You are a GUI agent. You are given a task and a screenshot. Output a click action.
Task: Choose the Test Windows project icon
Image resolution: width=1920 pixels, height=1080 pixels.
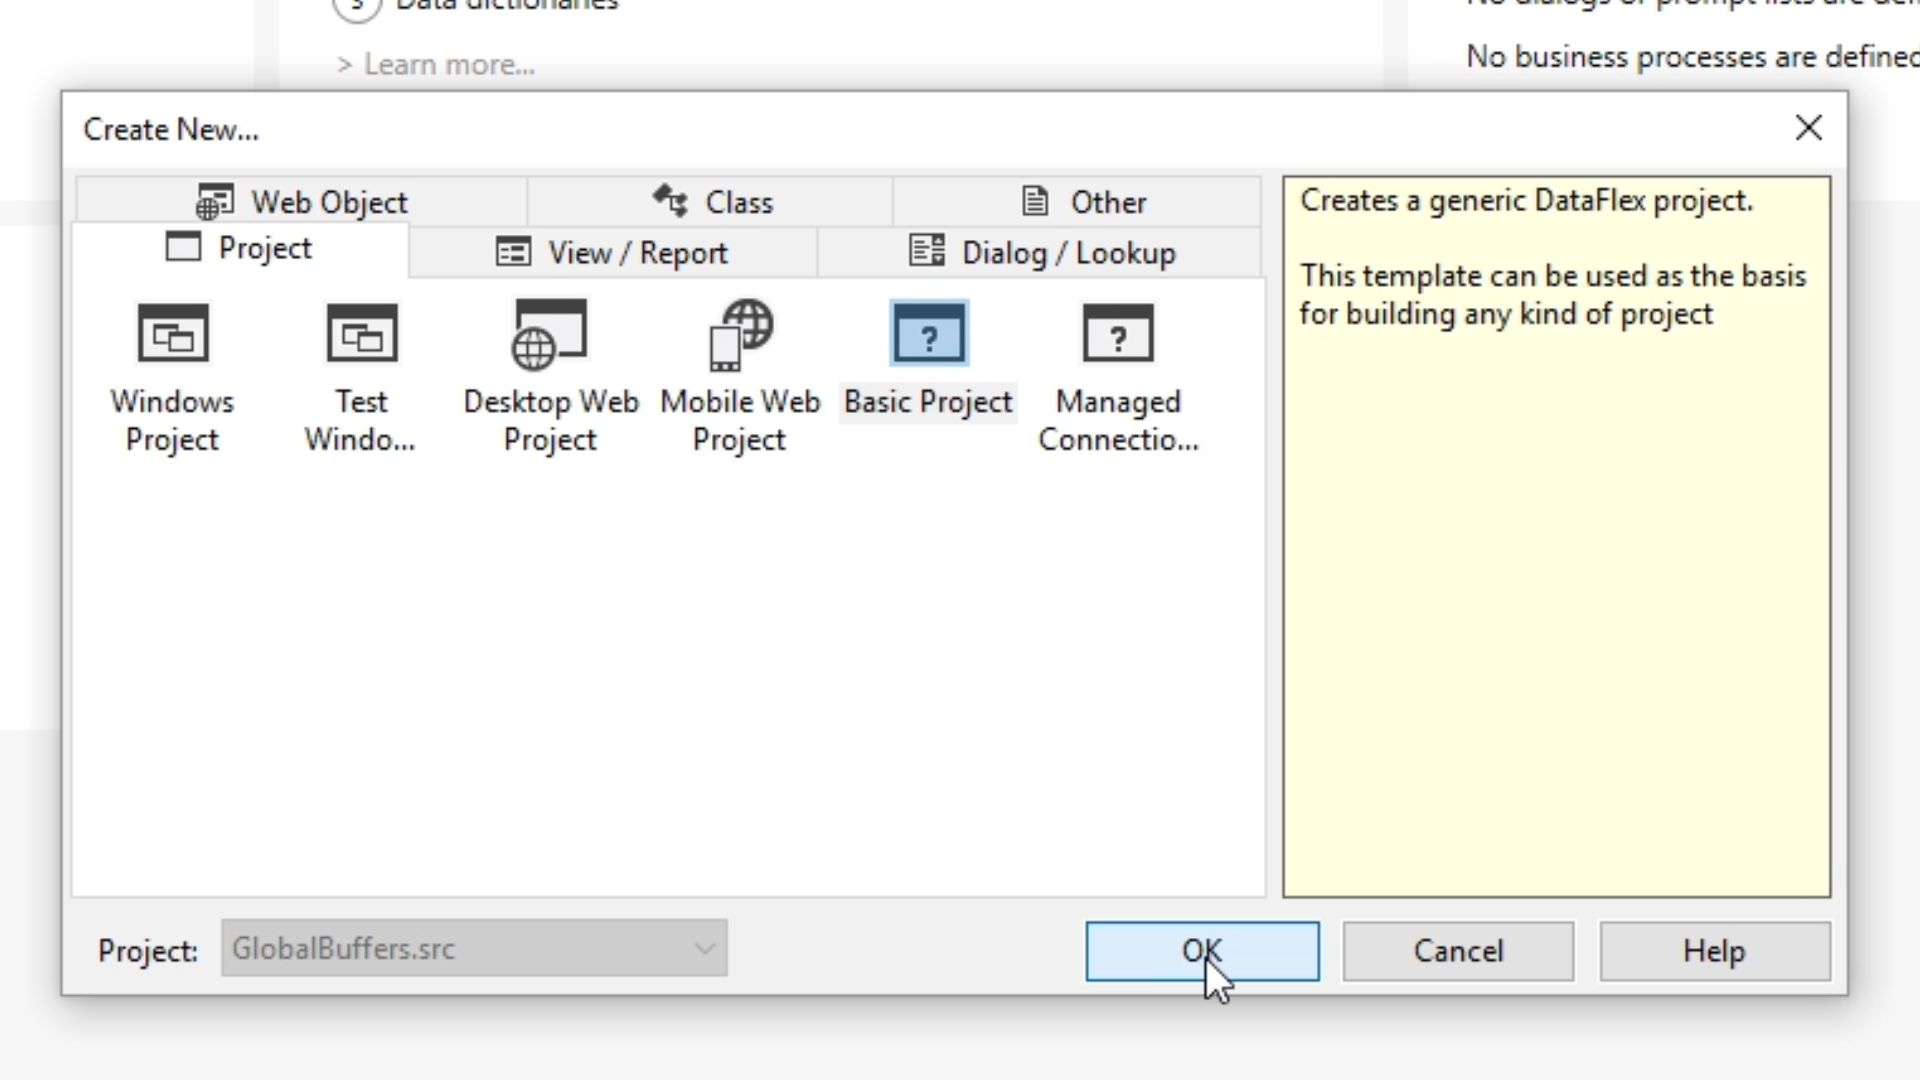click(361, 334)
